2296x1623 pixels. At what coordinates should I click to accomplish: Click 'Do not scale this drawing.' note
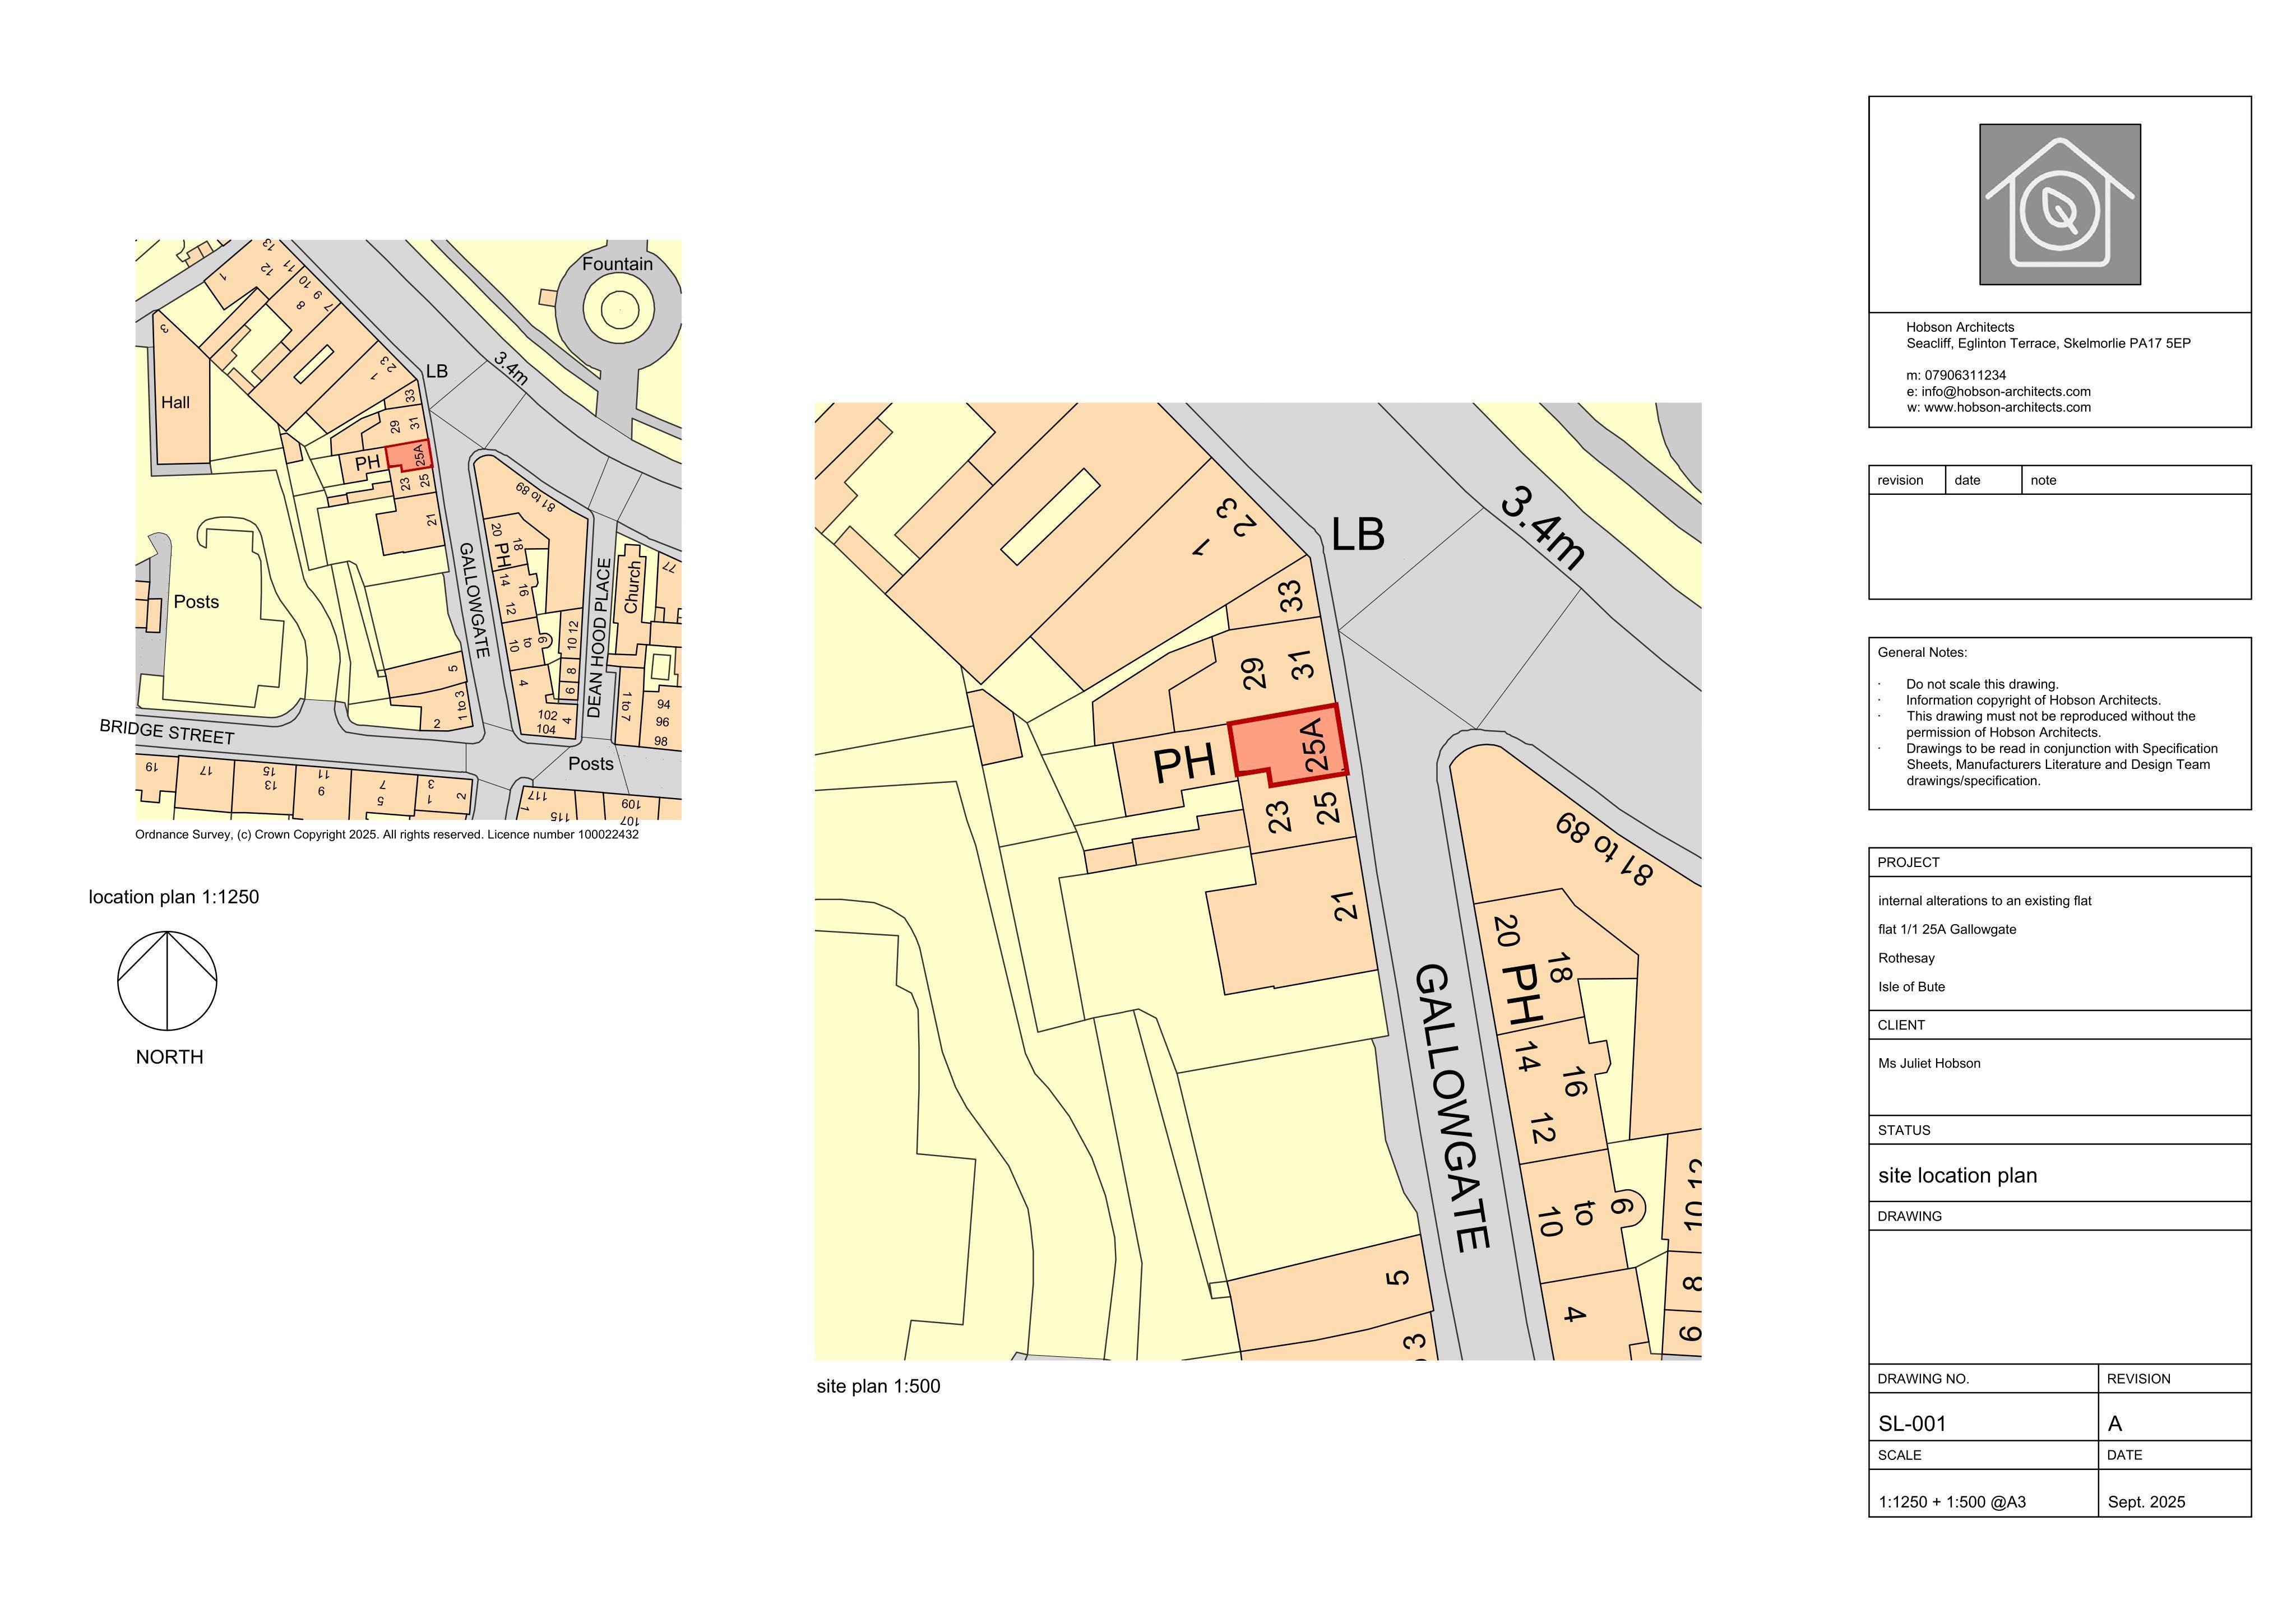[x=1982, y=684]
